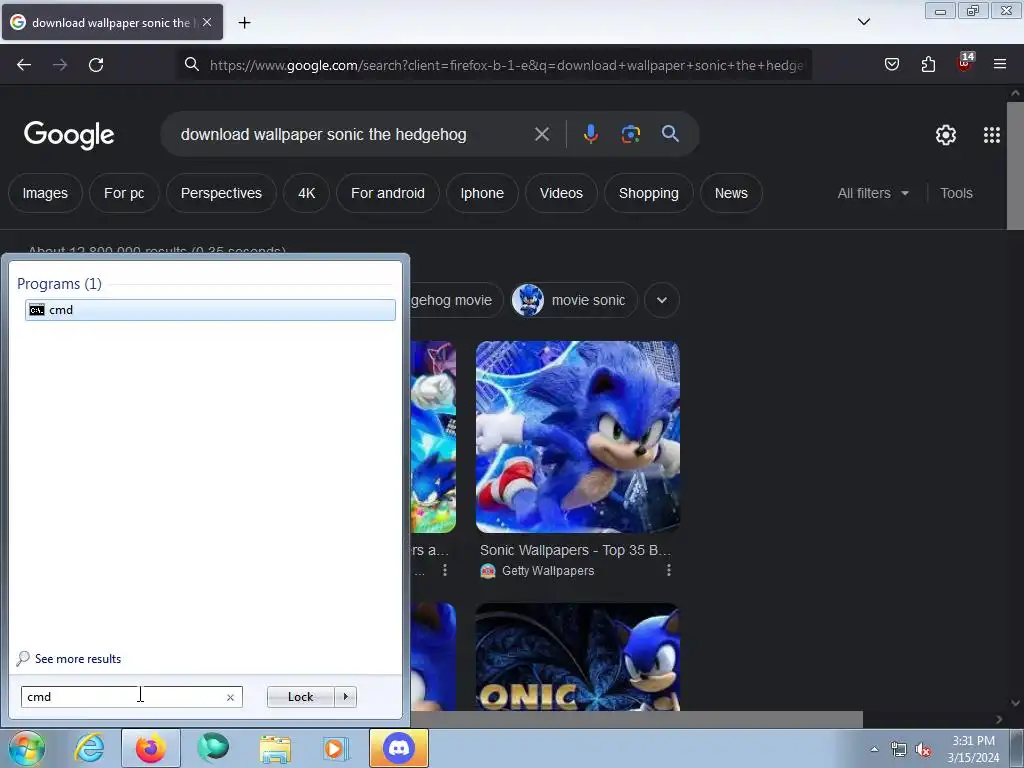Switch to the Videos tab

click(x=561, y=193)
